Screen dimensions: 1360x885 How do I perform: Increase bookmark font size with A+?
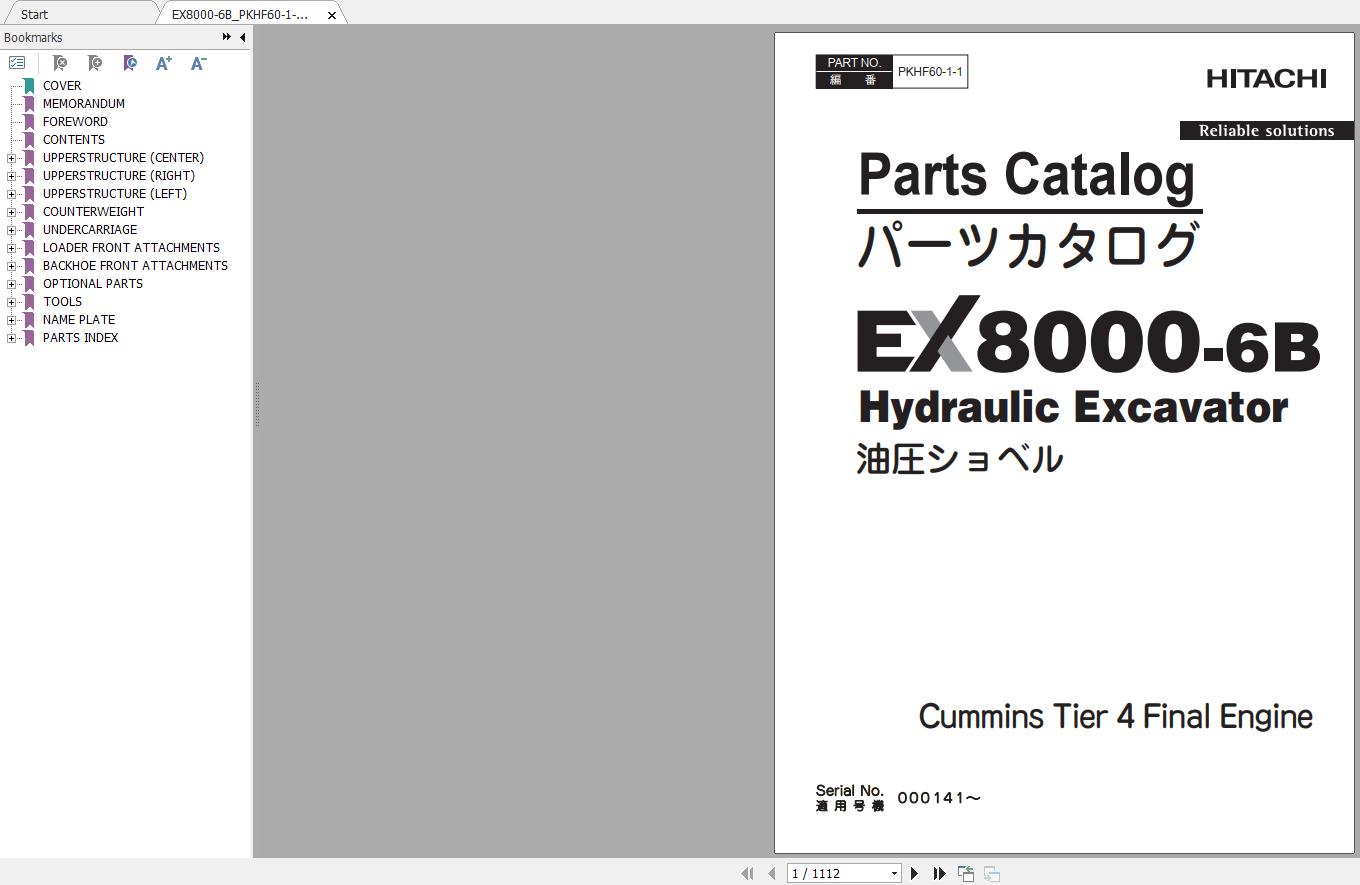(x=164, y=63)
